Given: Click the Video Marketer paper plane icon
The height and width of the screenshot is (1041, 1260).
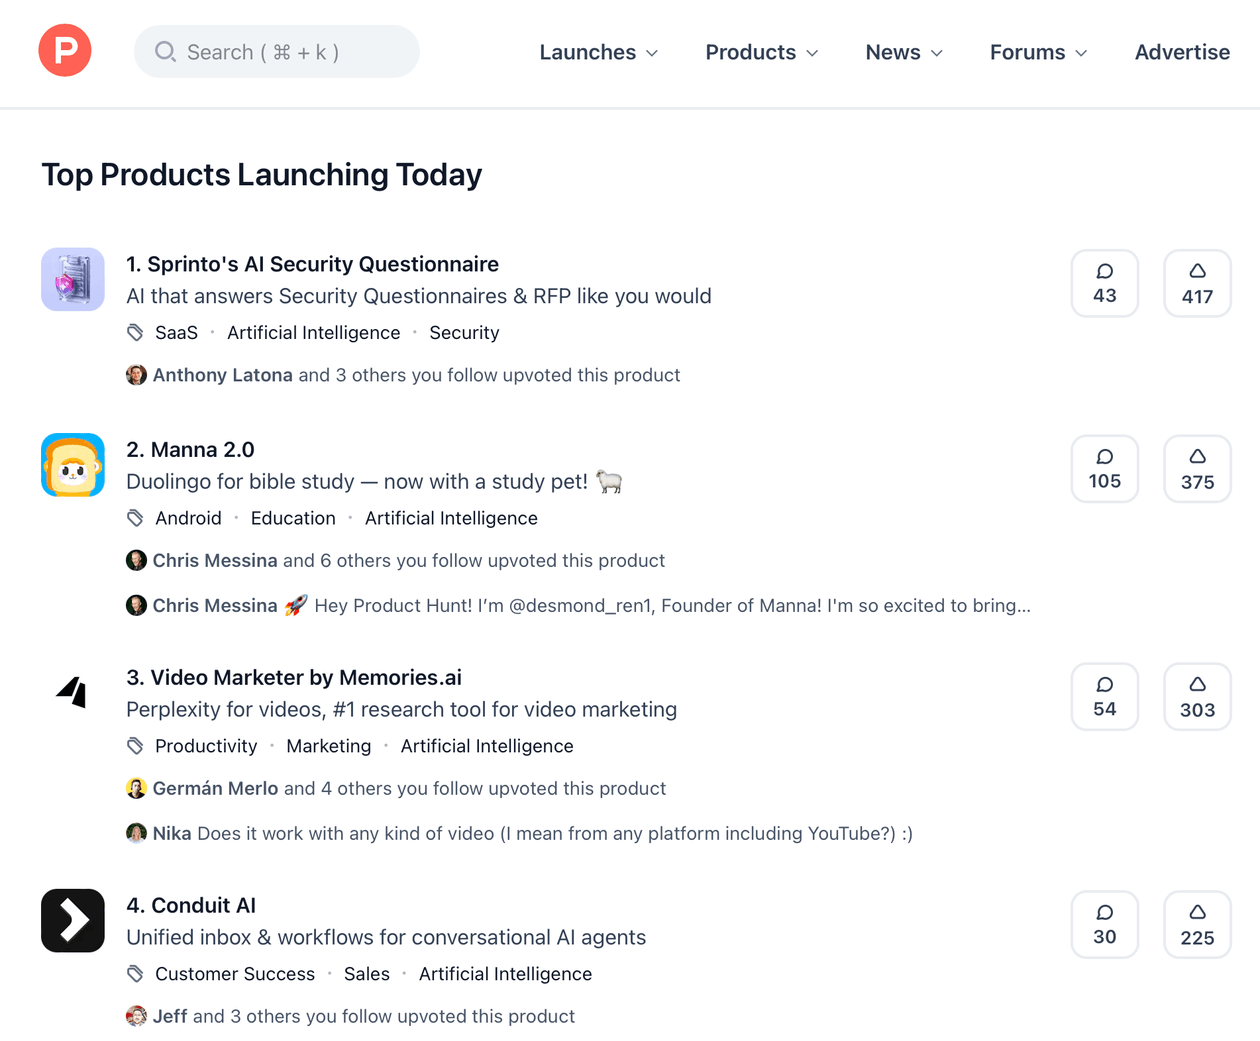Looking at the screenshot, I should tap(73, 692).
